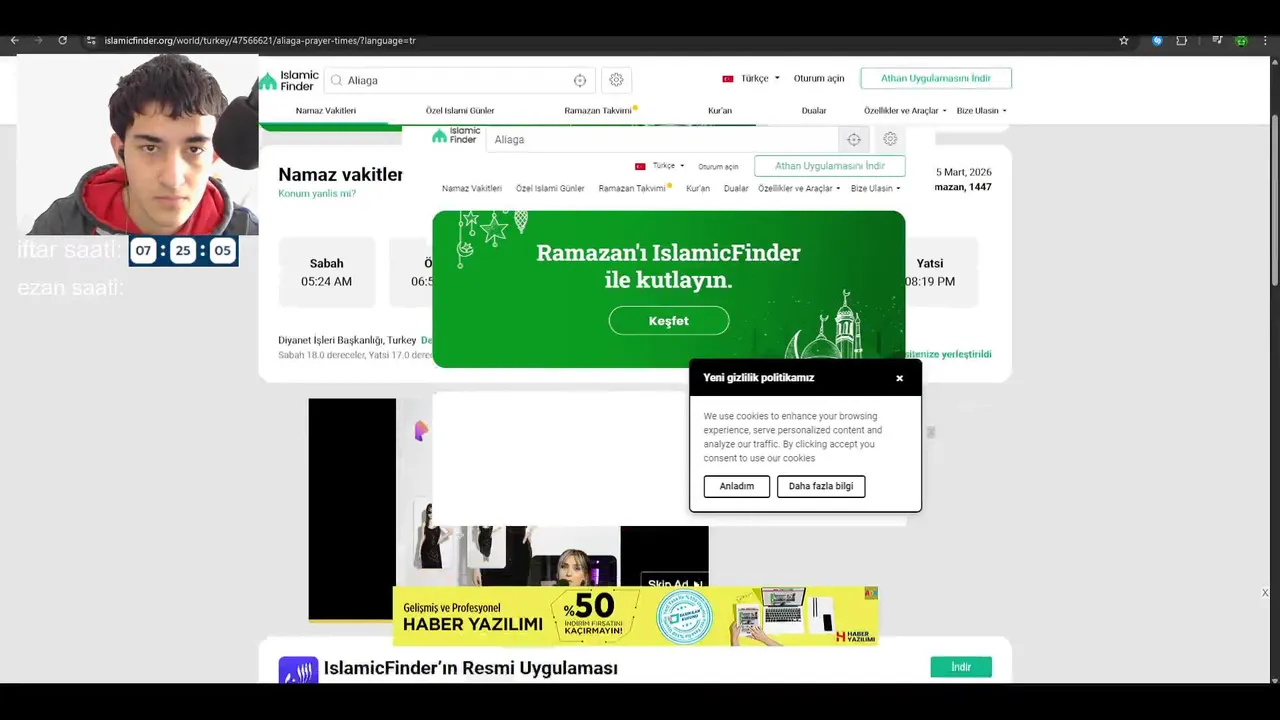The image size is (1280, 720).
Task: Open Kur'an in topmost navigation bar
Action: tap(720, 111)
